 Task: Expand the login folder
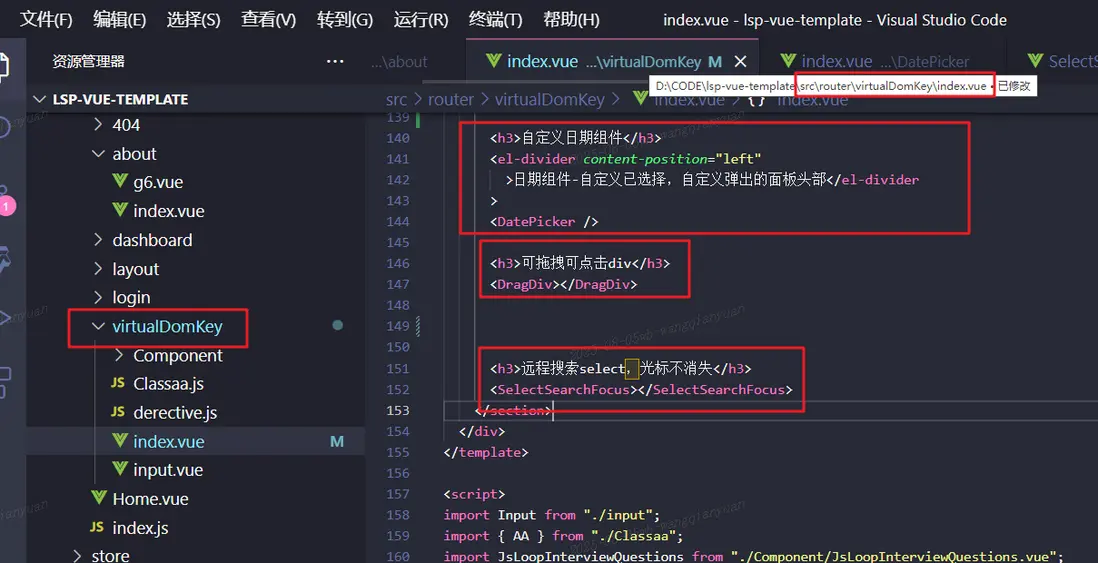tap(98, 298)
